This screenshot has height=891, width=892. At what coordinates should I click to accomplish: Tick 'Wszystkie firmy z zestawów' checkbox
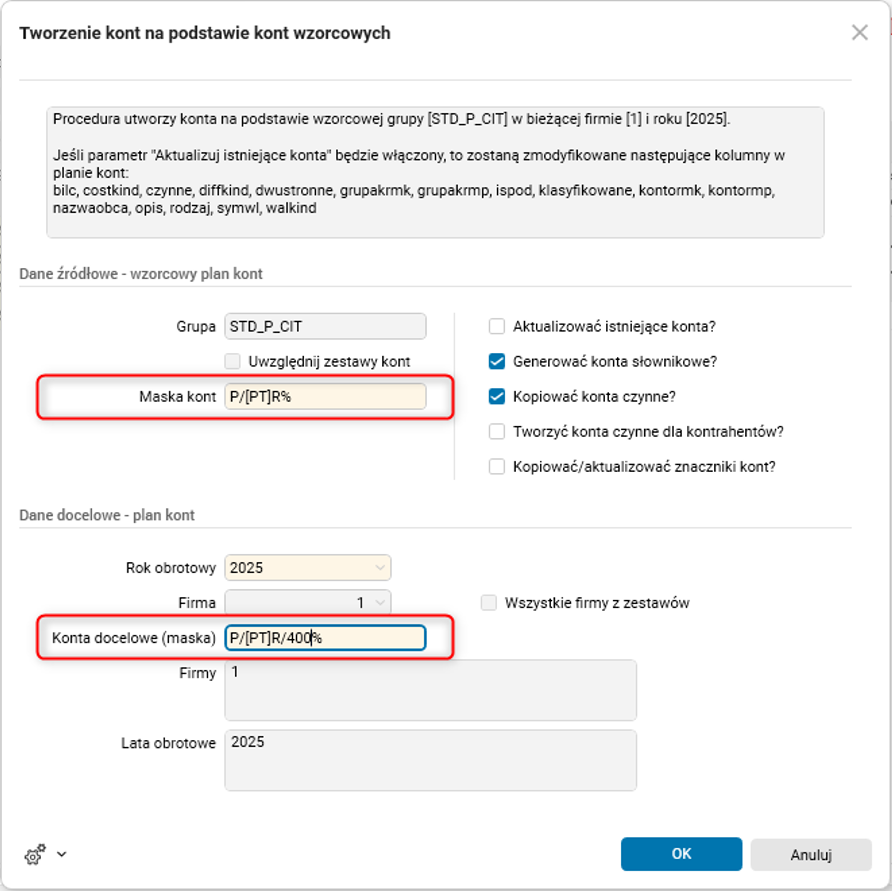pos(489,603)
